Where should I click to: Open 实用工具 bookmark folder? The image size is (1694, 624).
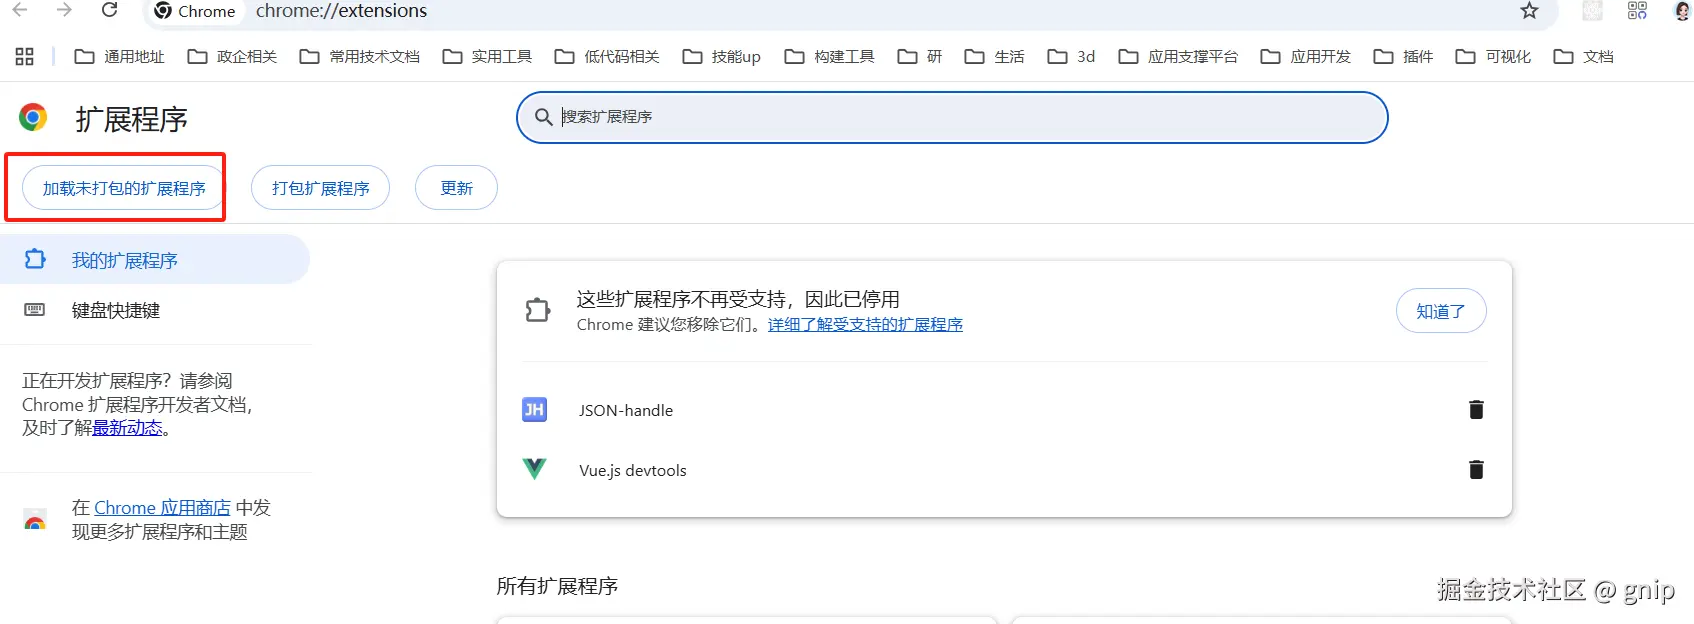(487, 57)
